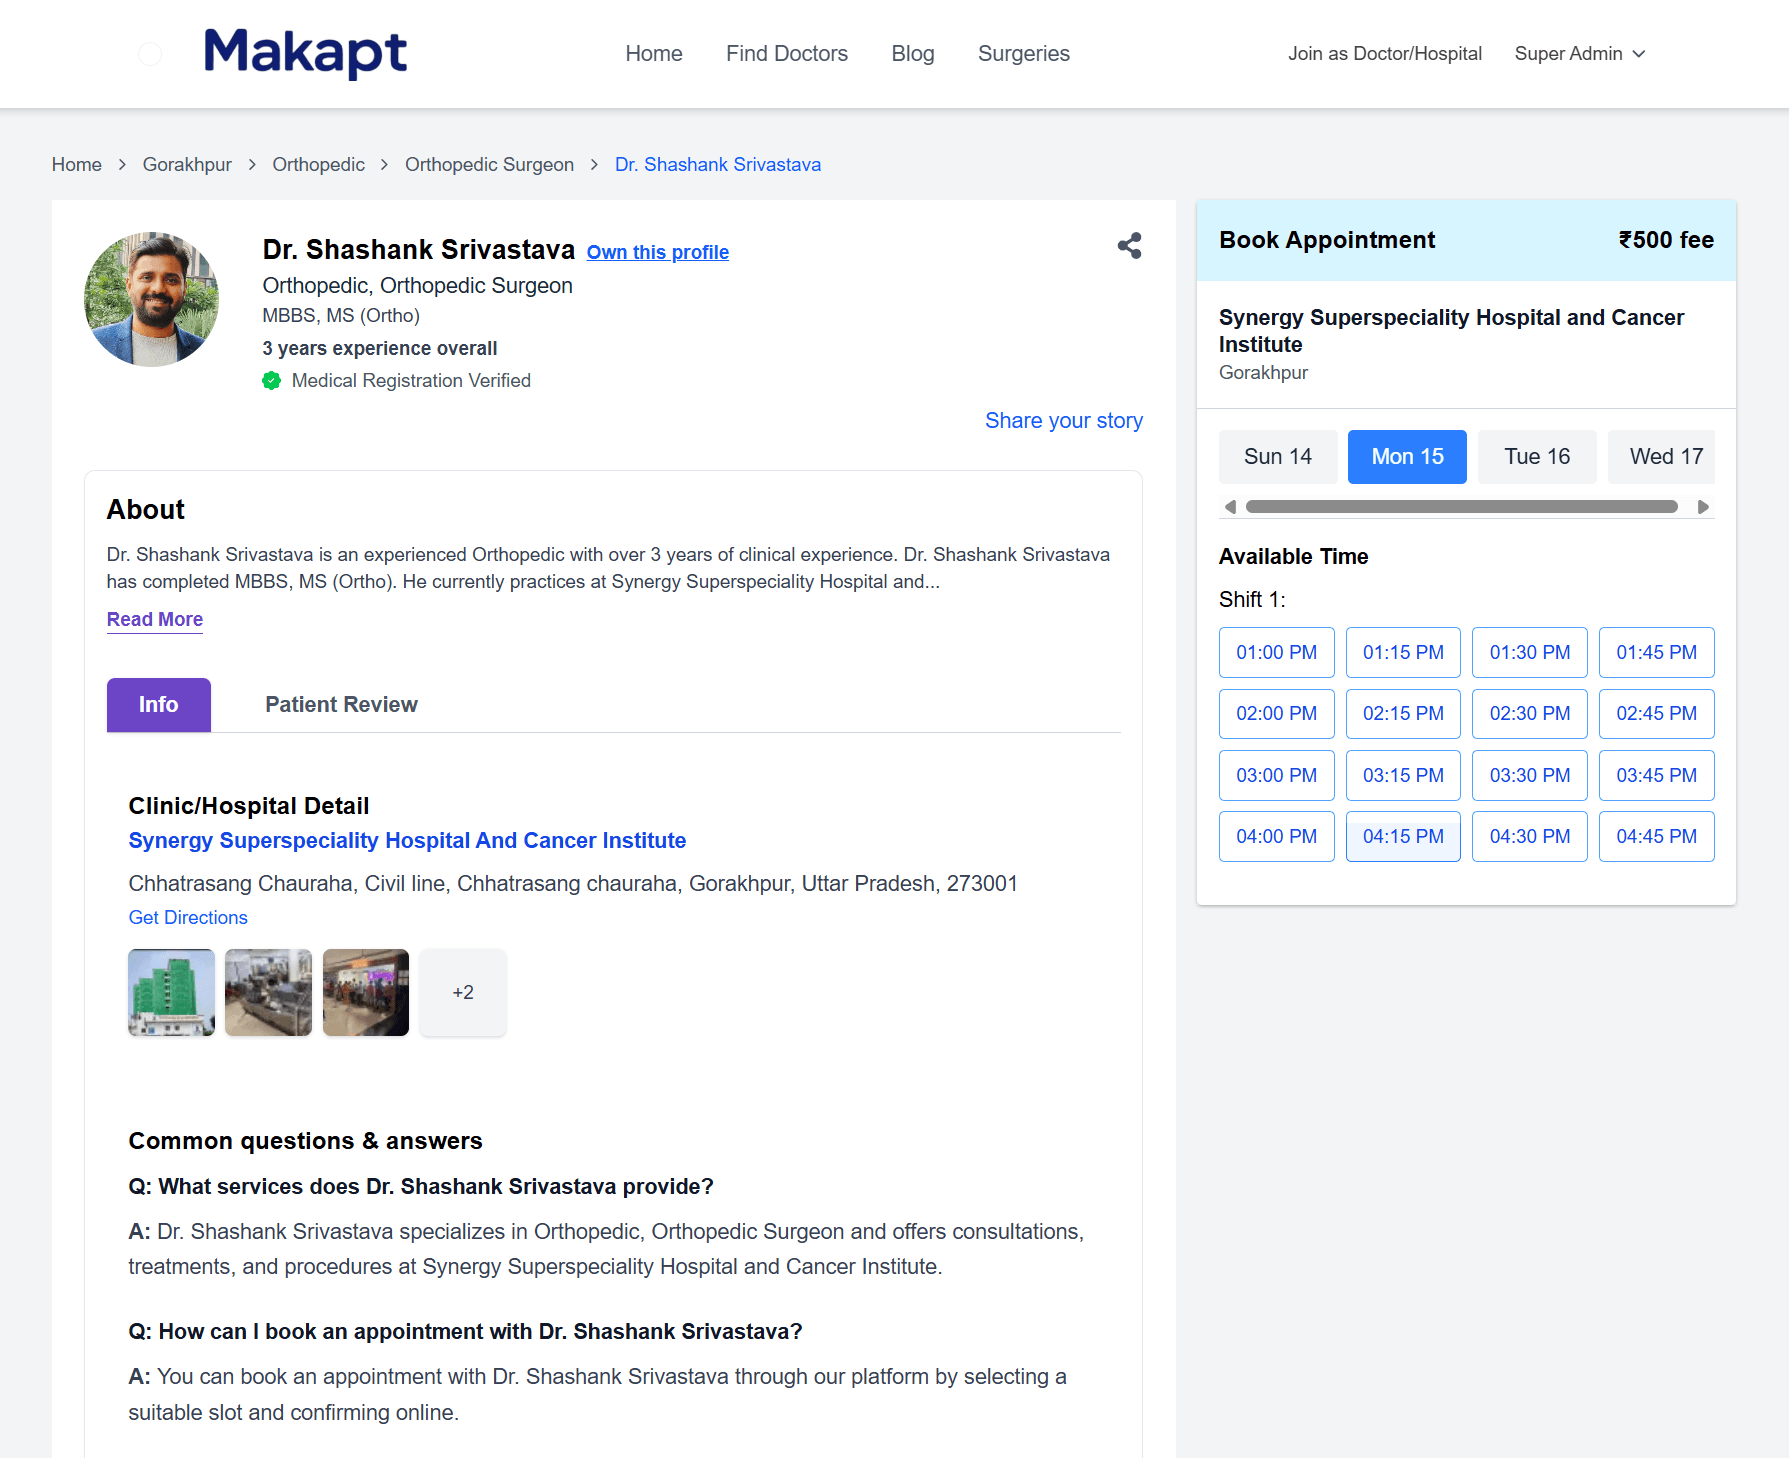This screenshot has height=1458, width=1789.
Task: Expand the About section with Read More
Action: coord(154,619)
